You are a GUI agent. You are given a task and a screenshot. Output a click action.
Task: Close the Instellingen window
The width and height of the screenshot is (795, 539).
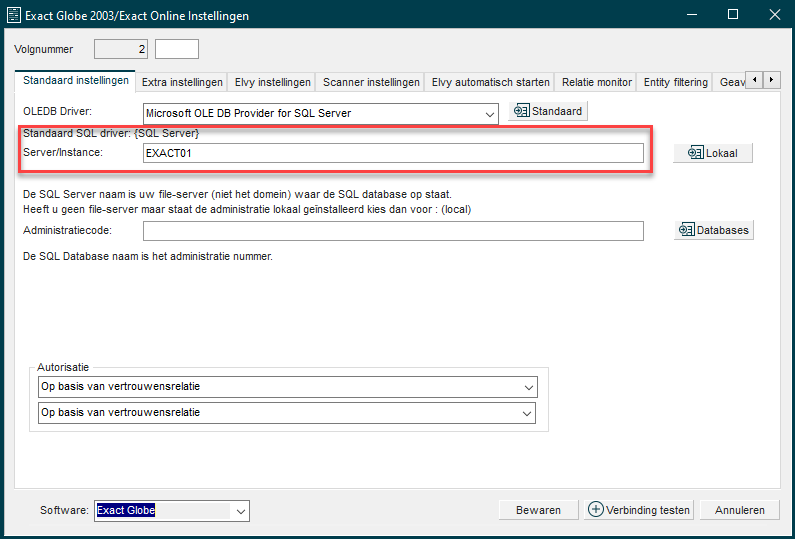[774, 15]
